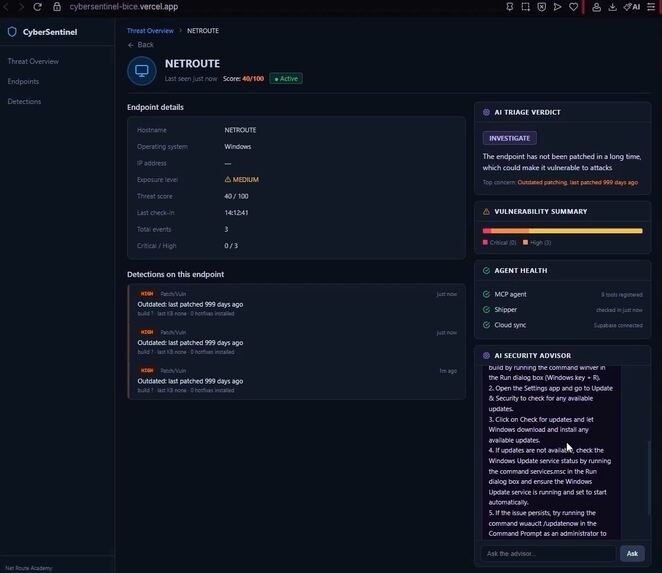This screenshot has width=662, height=573.
Task: Click the Vulnerability Summary warning triangle icon
Action: (486, 212)
